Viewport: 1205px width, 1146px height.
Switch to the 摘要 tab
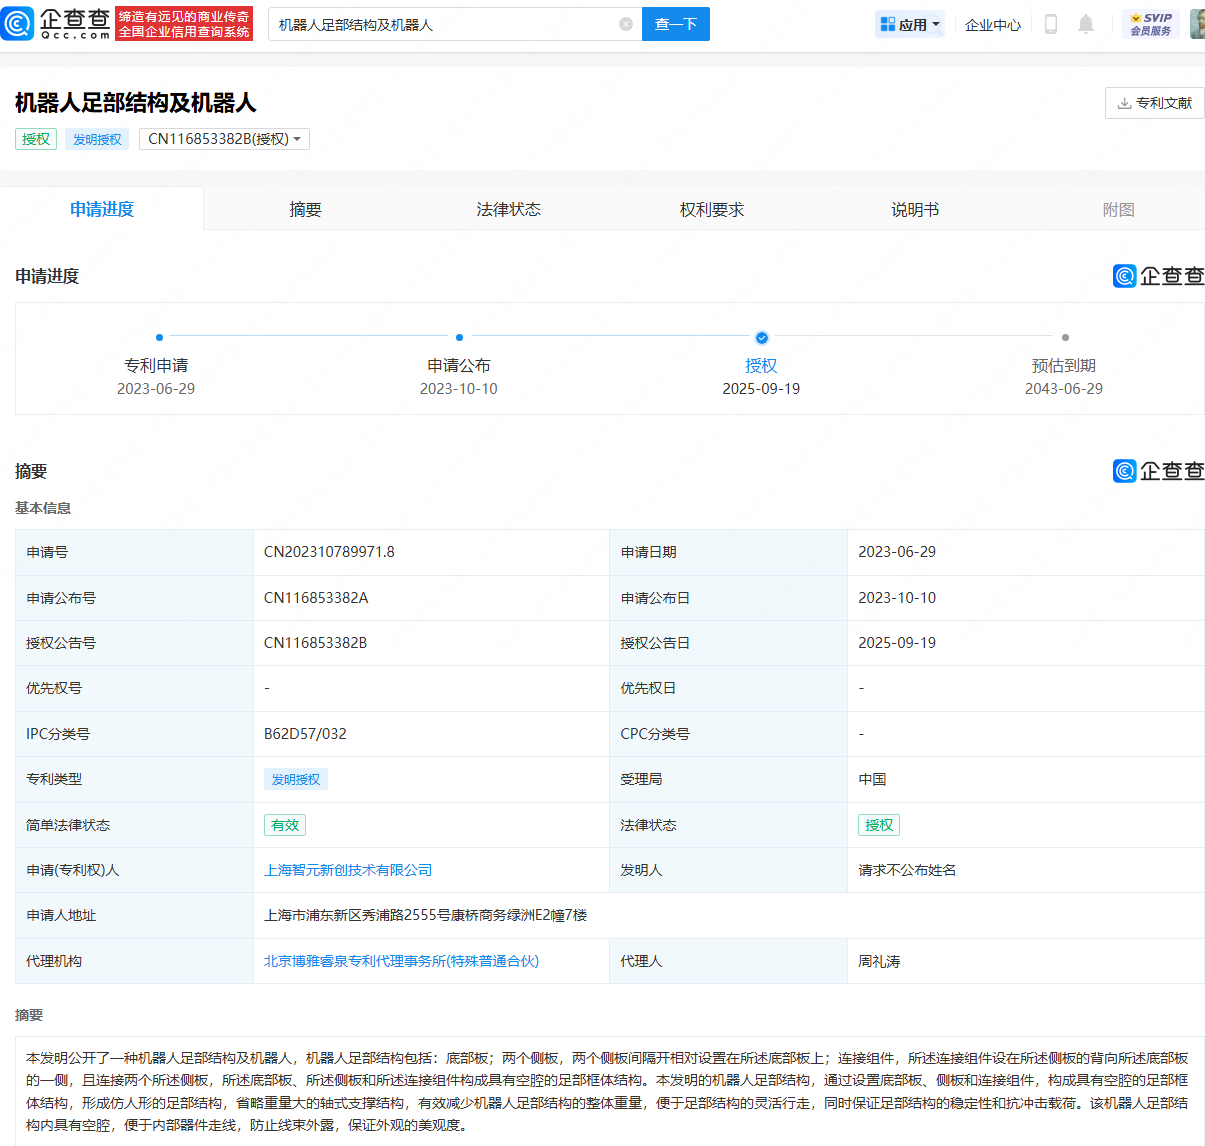[x=305, y=209]
